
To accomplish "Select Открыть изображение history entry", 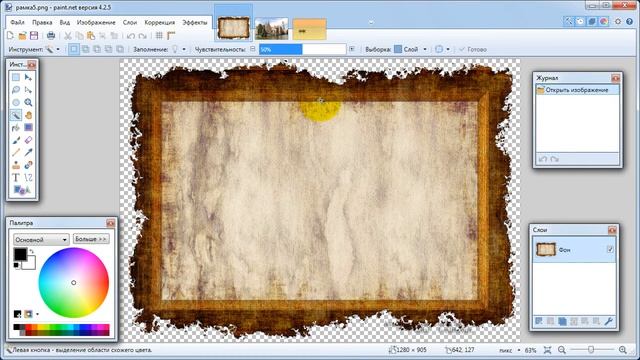I will click(x=577, y=90).
